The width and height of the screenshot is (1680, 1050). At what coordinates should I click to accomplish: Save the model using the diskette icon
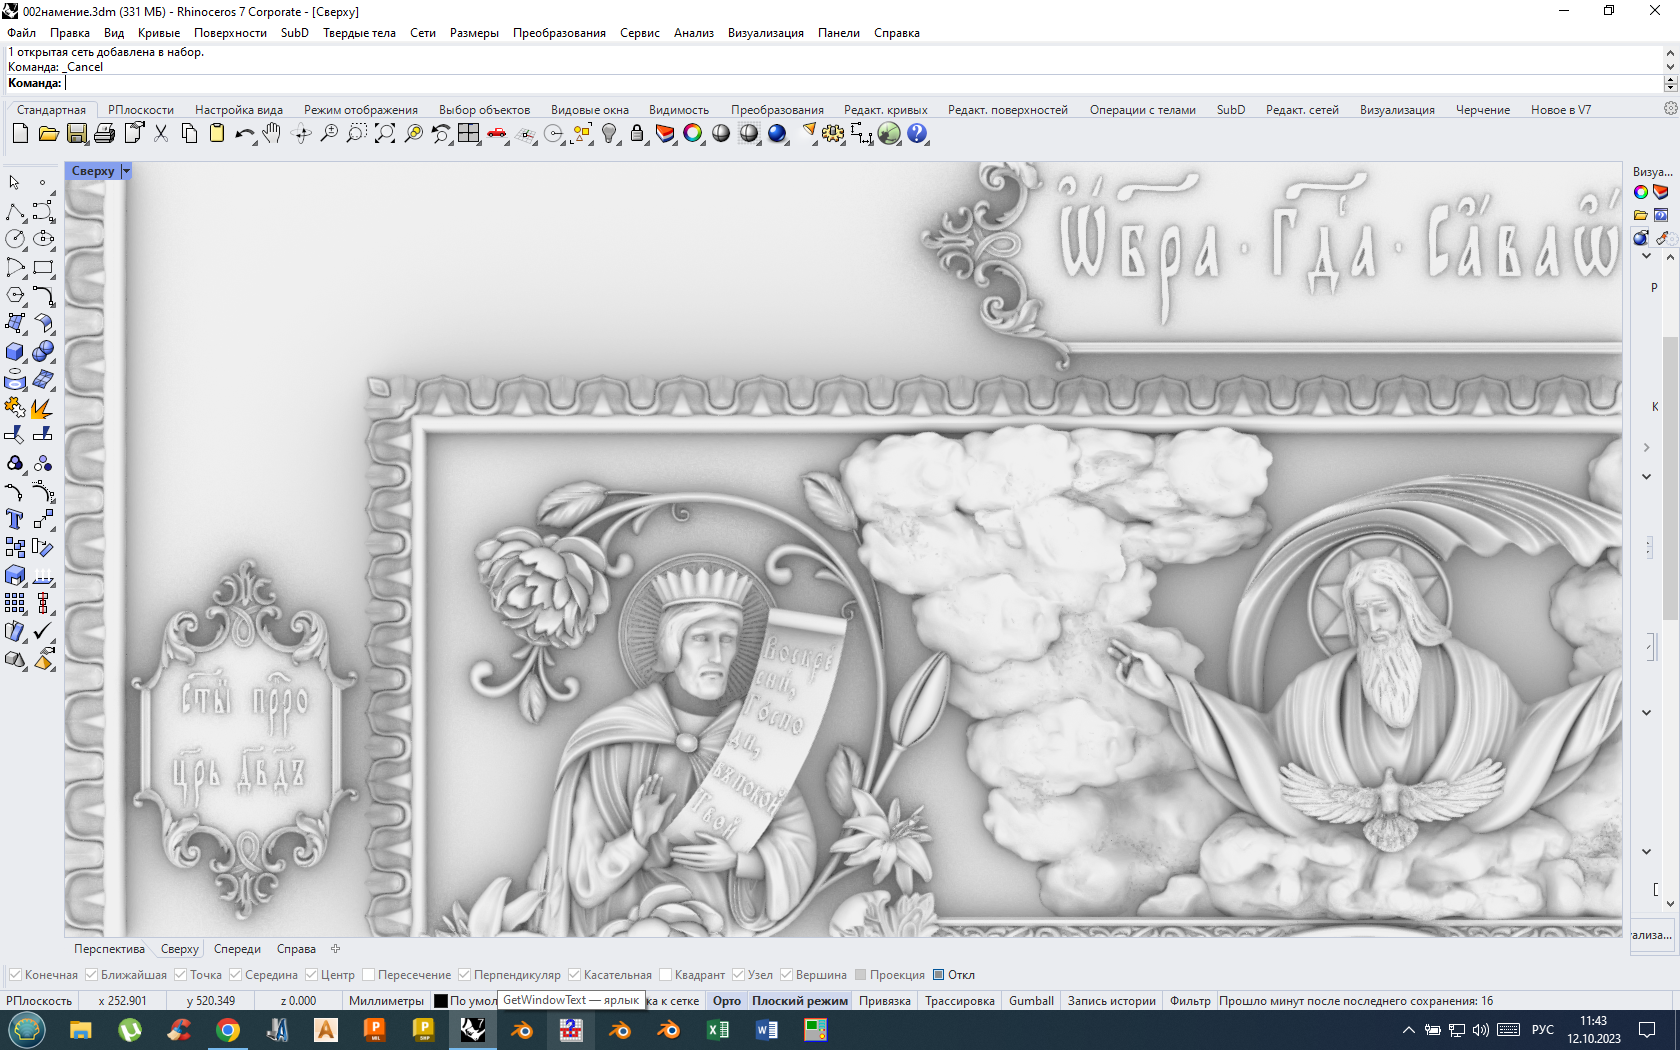[76, 133]
